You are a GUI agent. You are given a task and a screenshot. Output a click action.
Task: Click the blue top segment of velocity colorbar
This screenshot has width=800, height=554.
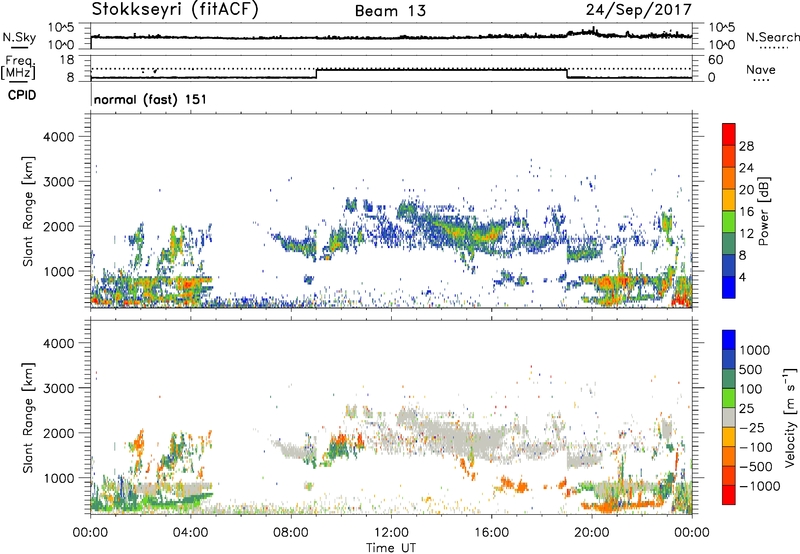click(x=729, y=340)
